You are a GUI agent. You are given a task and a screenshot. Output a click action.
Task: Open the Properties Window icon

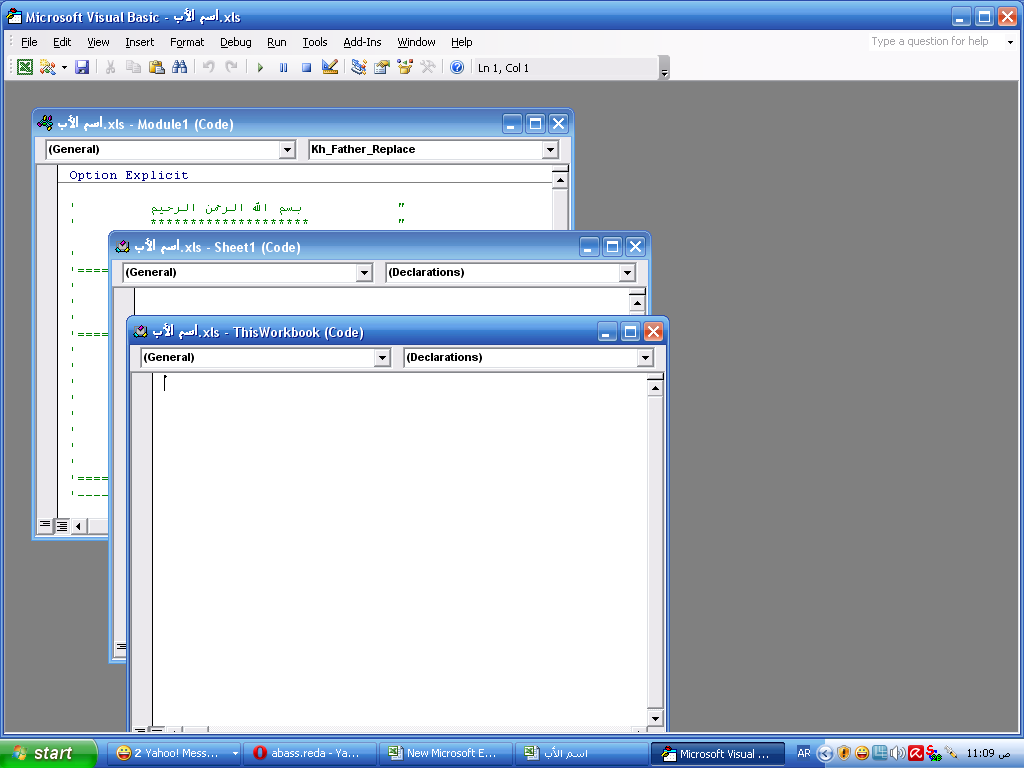point(381,67)
